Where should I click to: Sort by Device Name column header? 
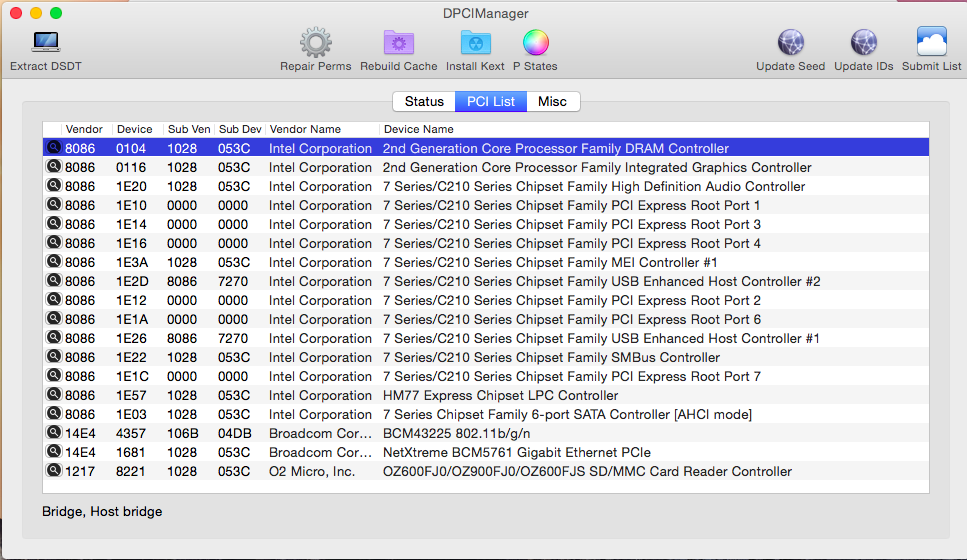pos(418,129)
